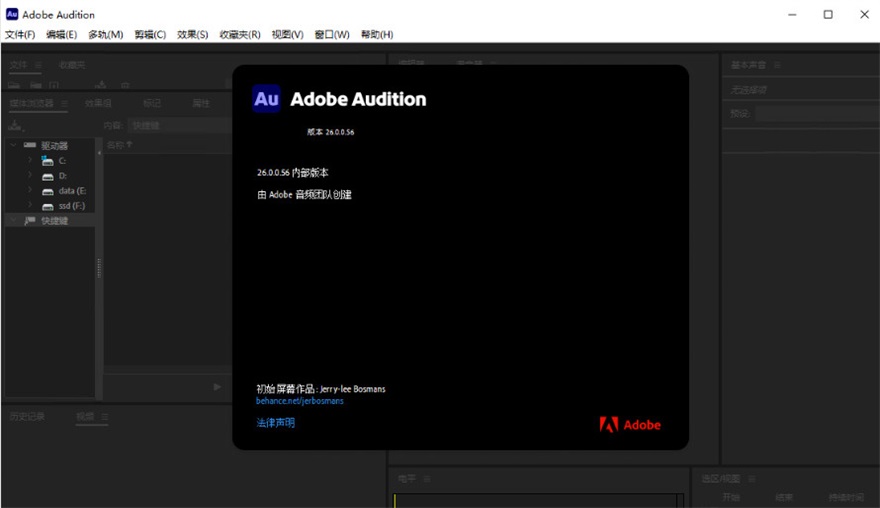Open the 预设 preset dropdown

818,114
